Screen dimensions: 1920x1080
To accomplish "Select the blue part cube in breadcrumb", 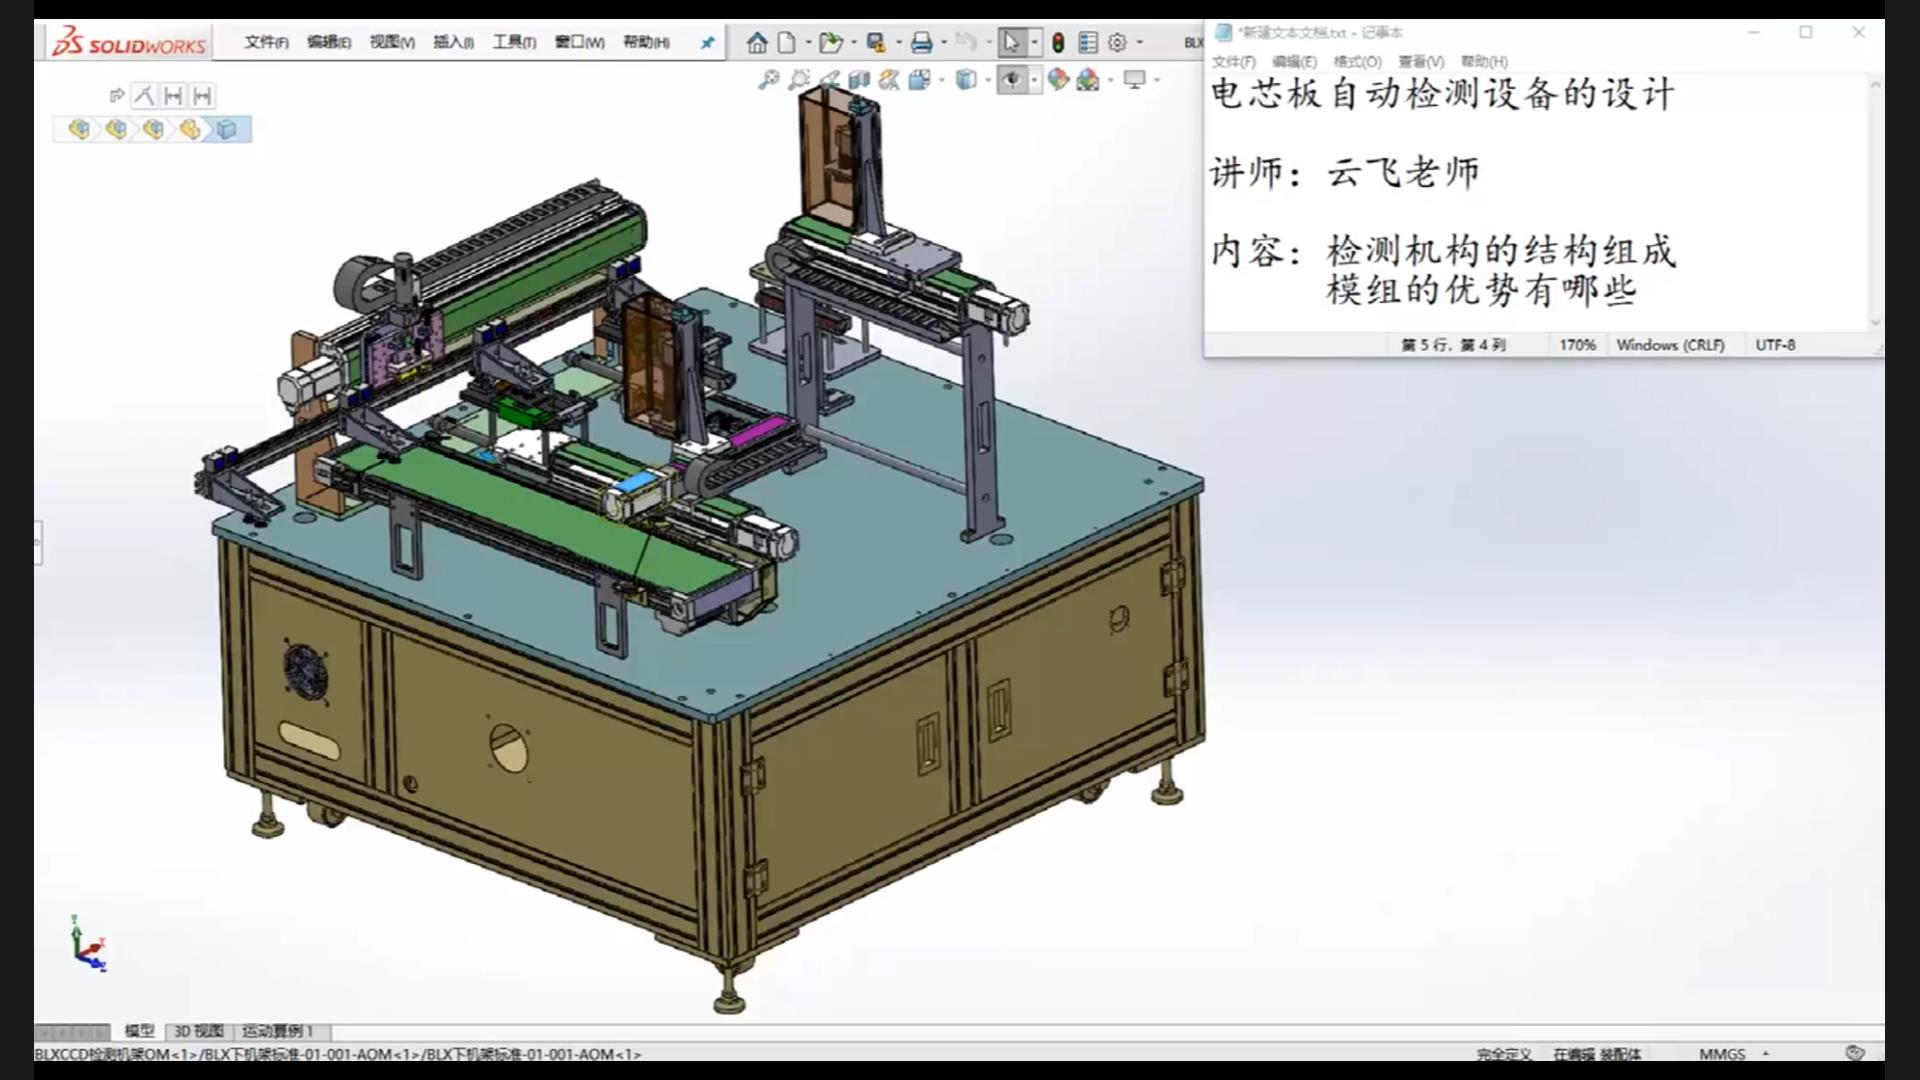I will point(227,129).
